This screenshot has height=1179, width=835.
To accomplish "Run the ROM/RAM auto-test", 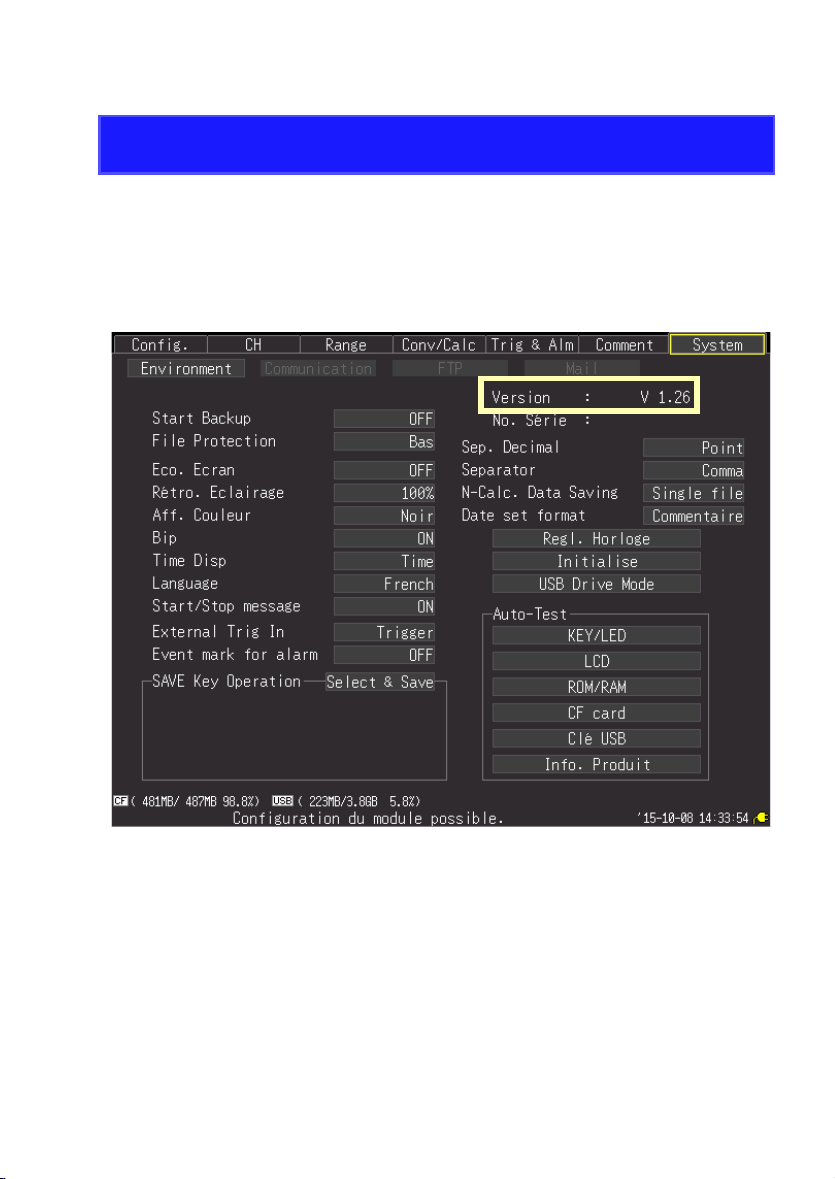I will (x=597, y=687).
